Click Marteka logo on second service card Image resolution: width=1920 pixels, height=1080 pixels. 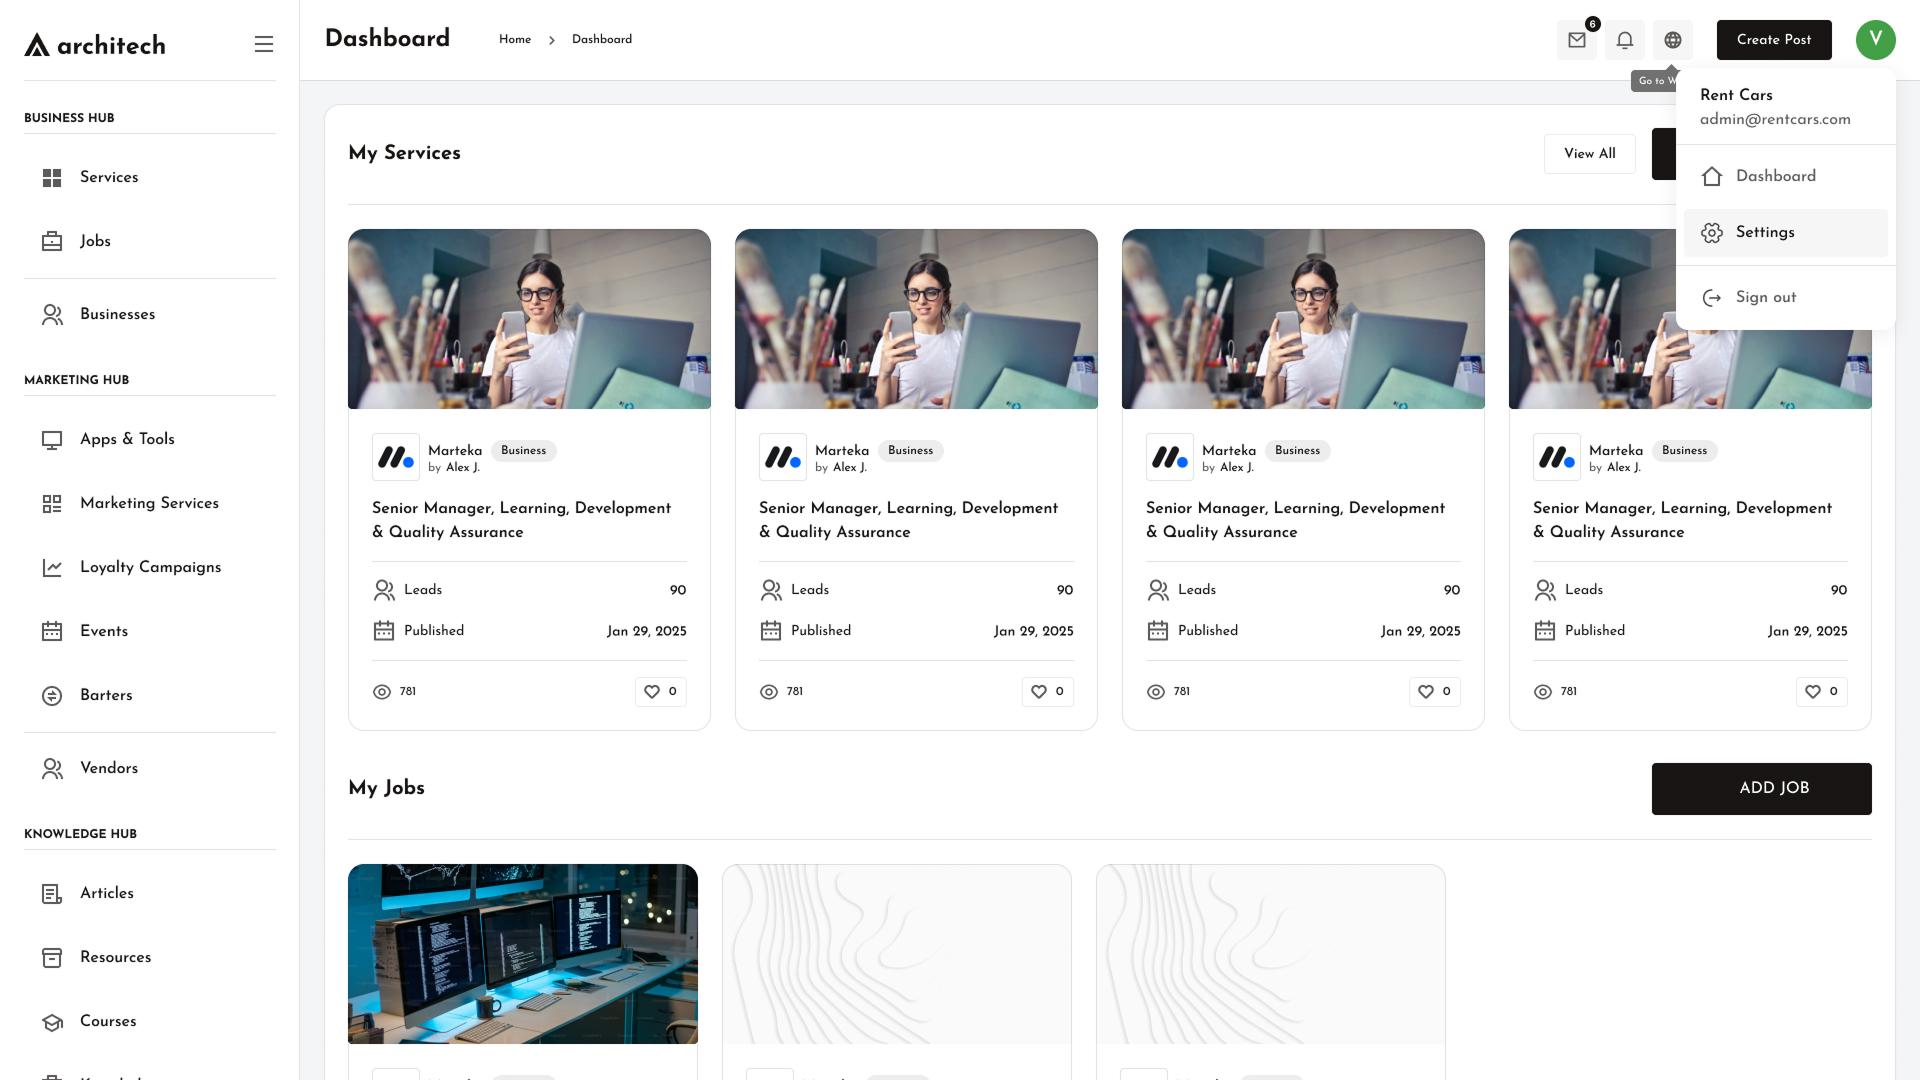pos(783,458)
